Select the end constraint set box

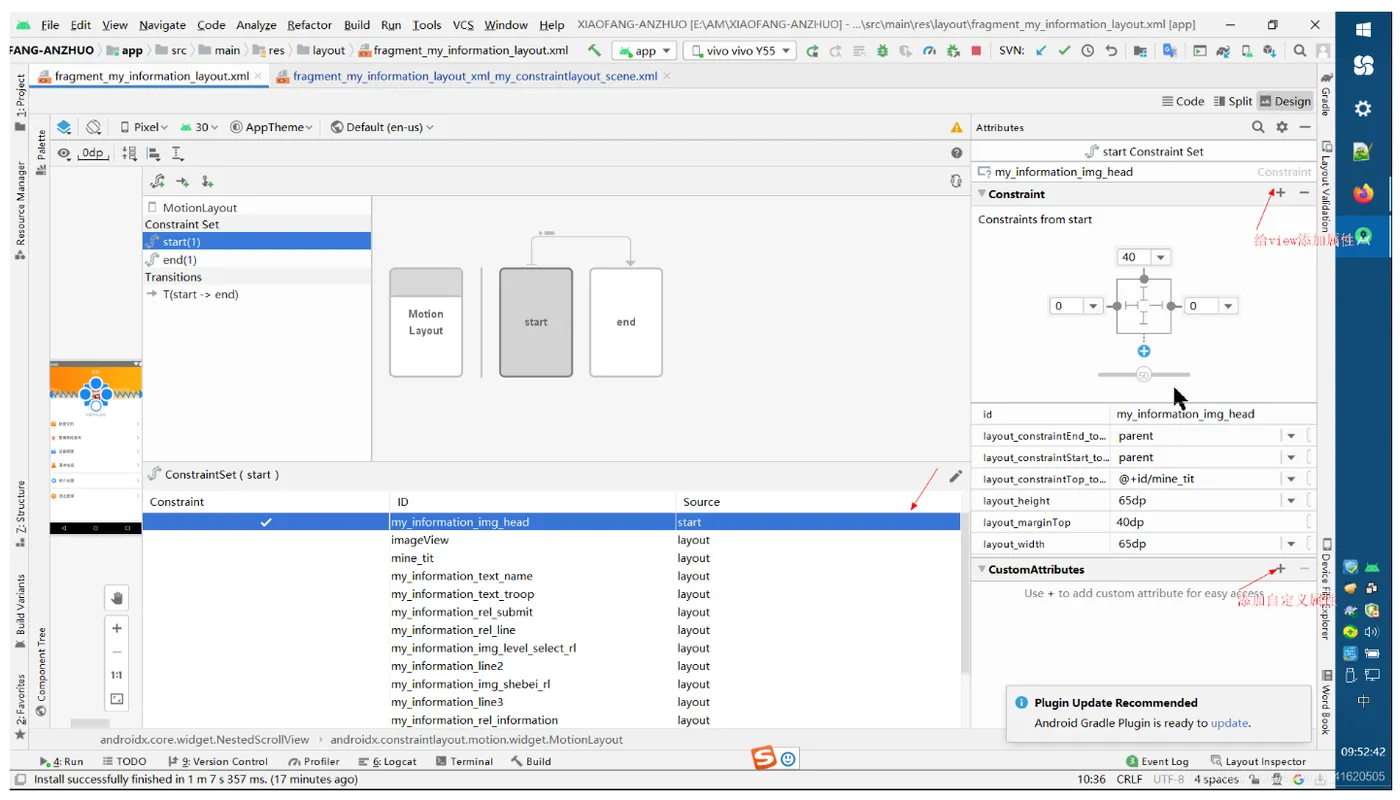626,322
